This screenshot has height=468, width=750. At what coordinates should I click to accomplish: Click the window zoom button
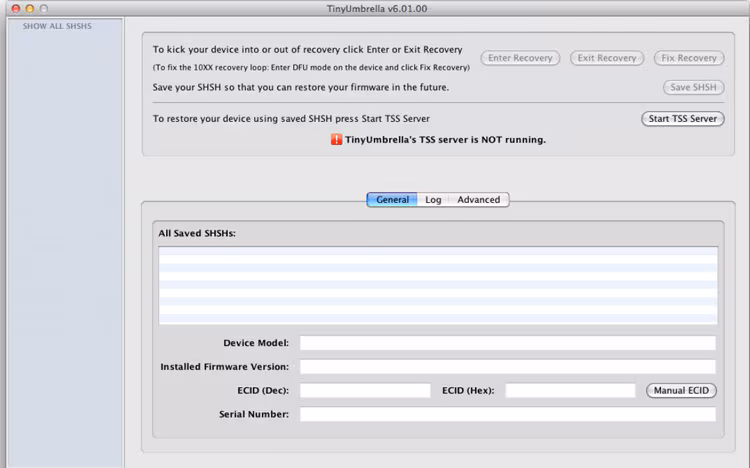click(x=44, y=9)
